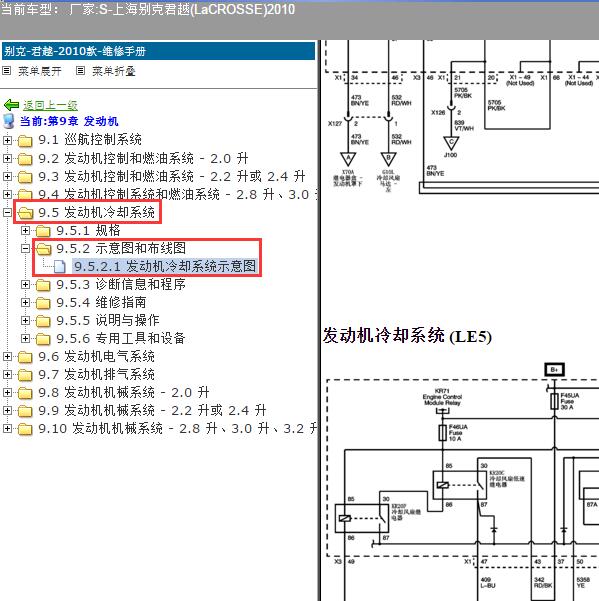Expand the 9.4 发动机控制系统和燃油系统 node

pyautogui.click(x=7, y=194)
